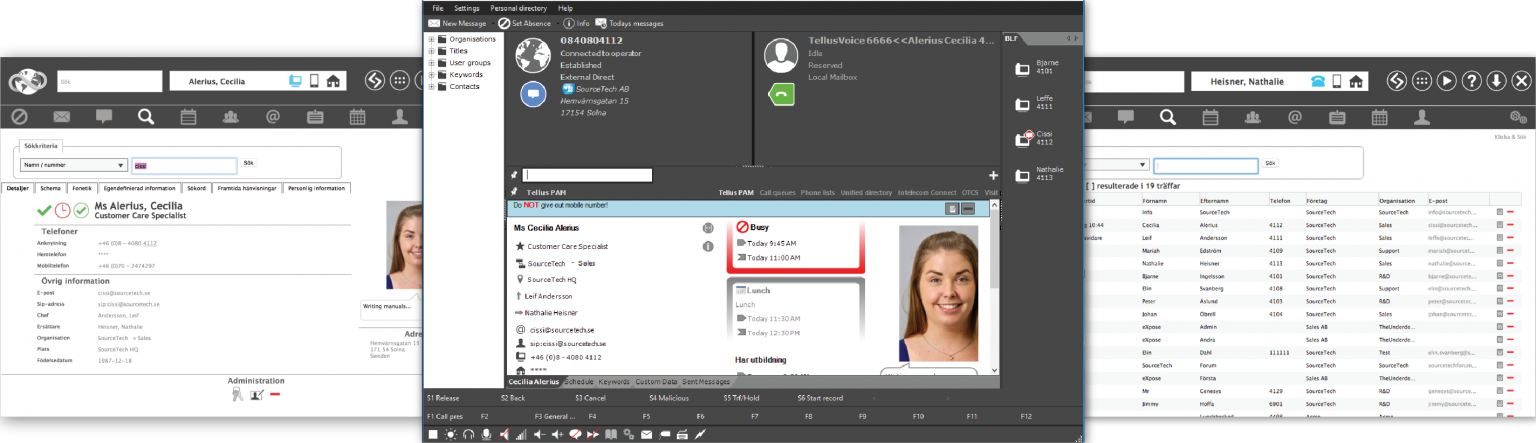This screenshot has width=1536, height=443.
Task: Click New Message in the toolbar
Action: (x=457, y=23)
